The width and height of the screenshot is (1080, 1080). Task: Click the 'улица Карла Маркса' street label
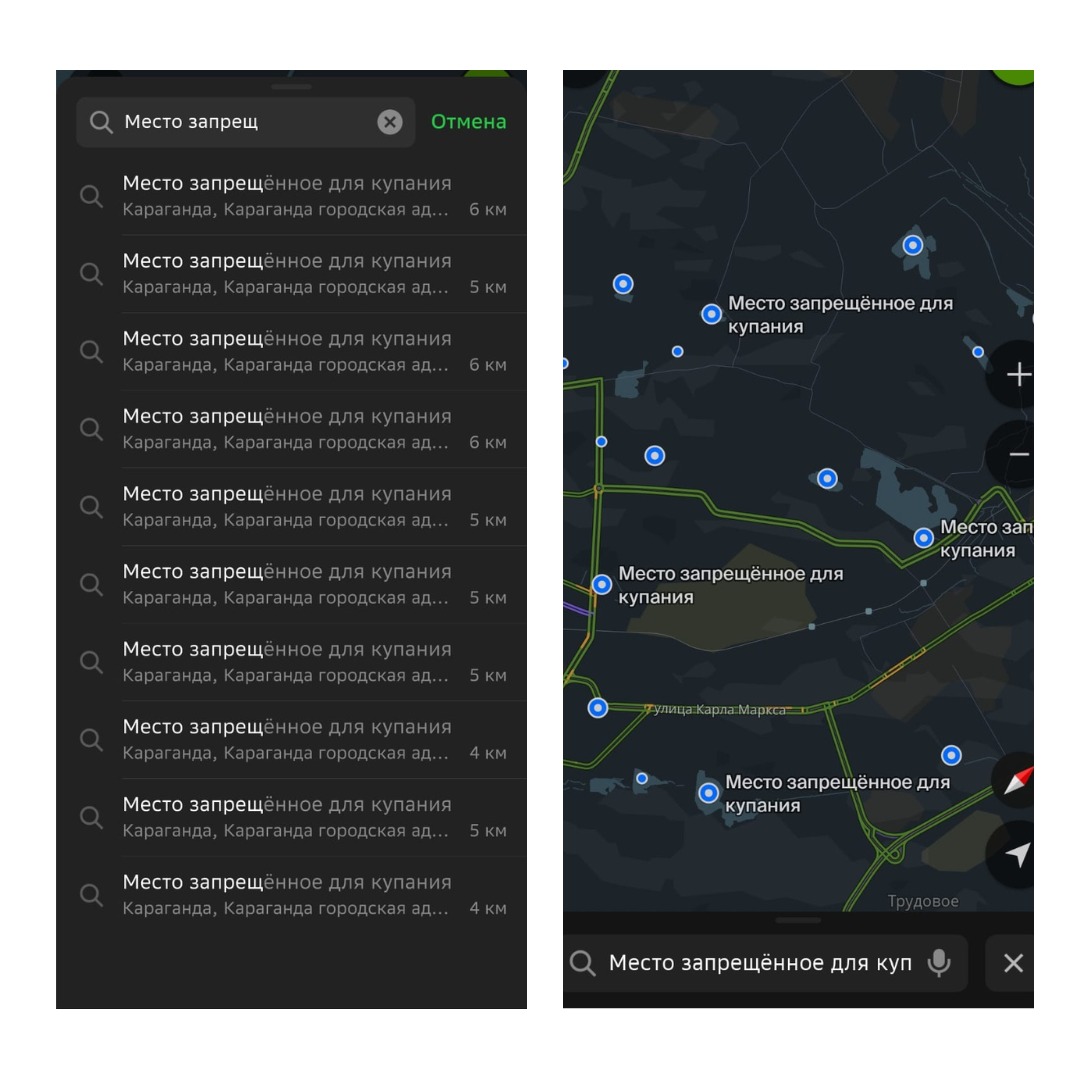pos(716,710)
